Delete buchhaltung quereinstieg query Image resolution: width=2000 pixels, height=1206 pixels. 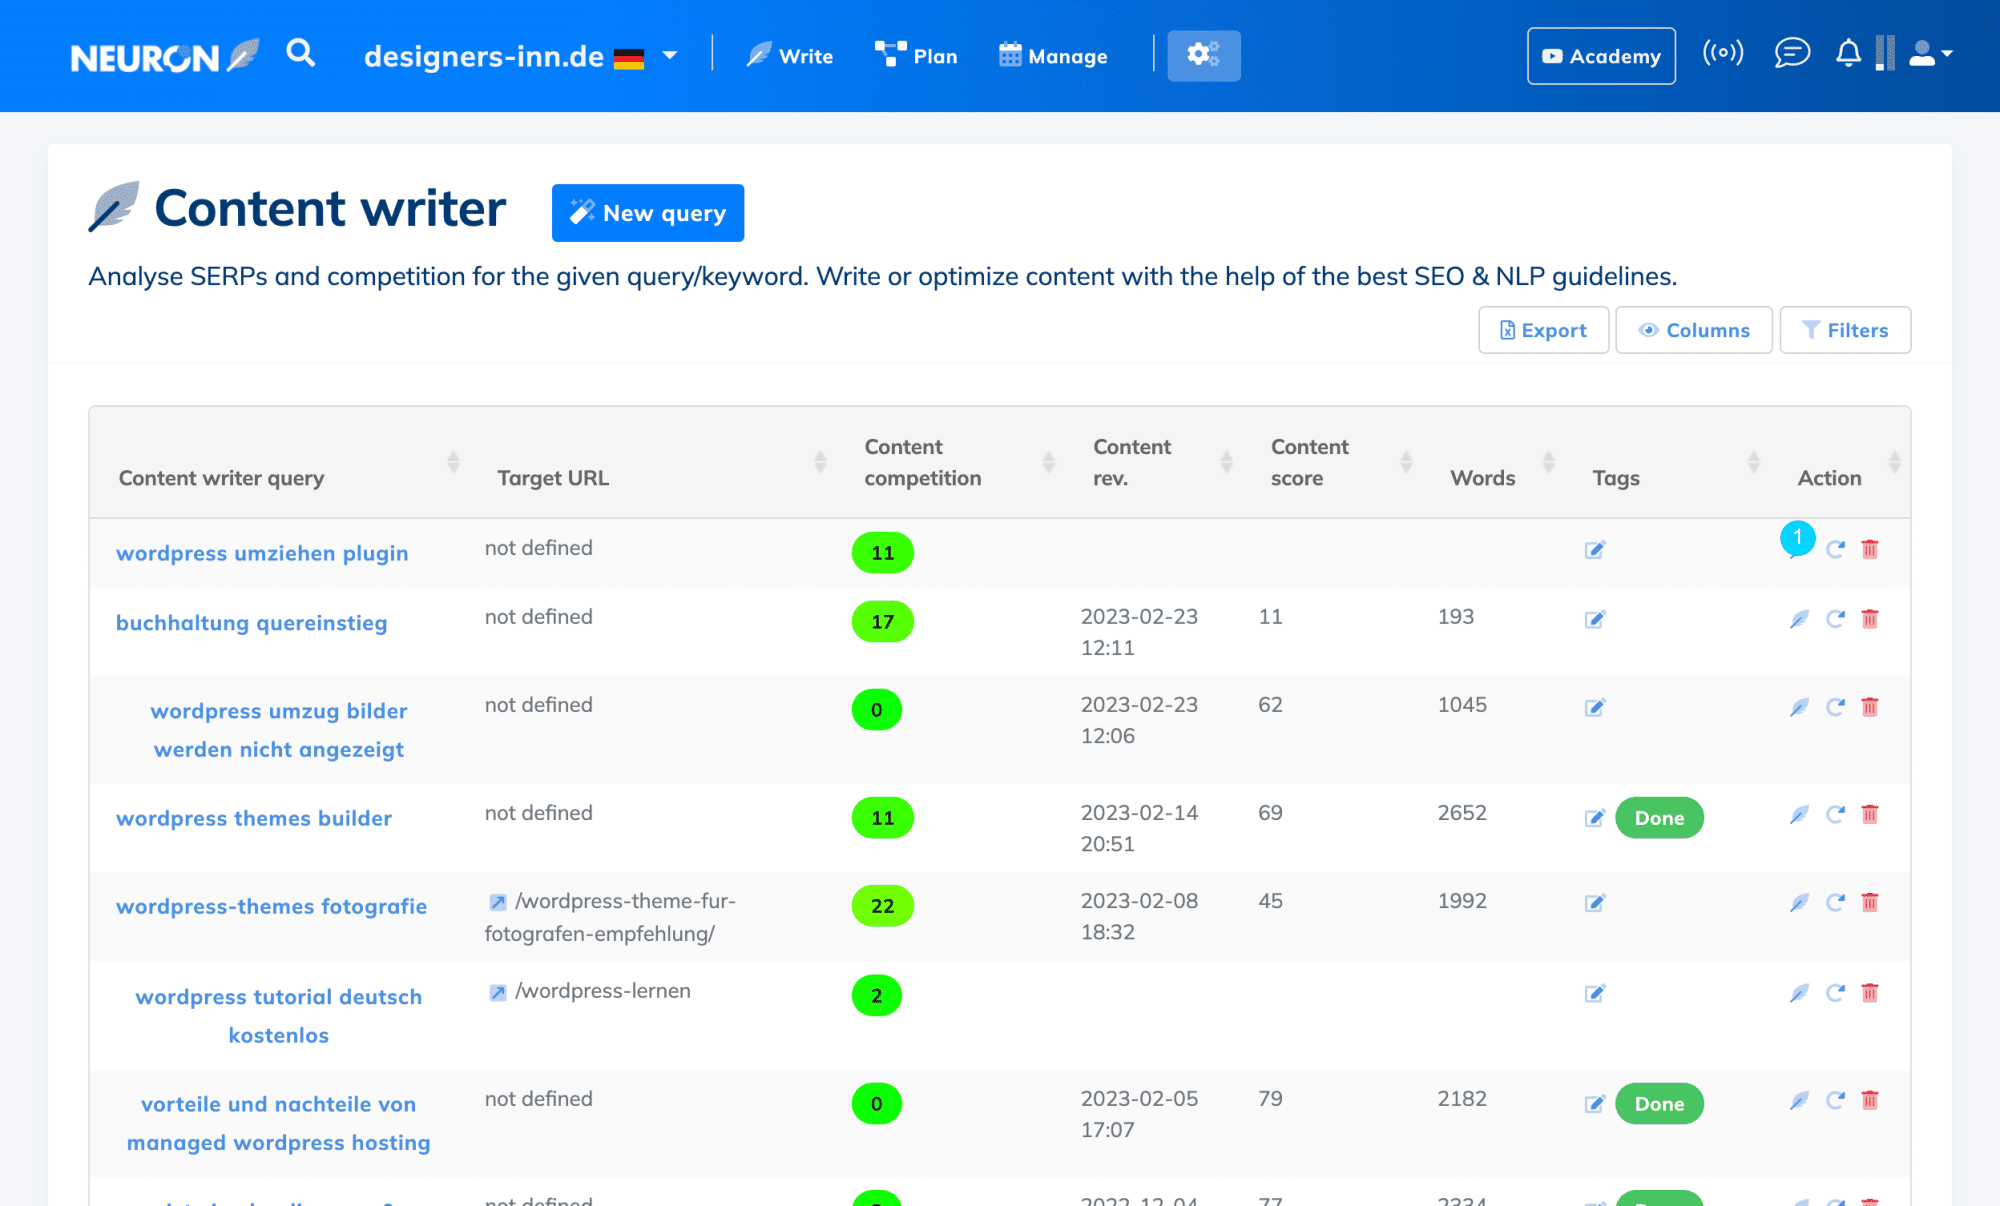click(x=1870, y=619)
